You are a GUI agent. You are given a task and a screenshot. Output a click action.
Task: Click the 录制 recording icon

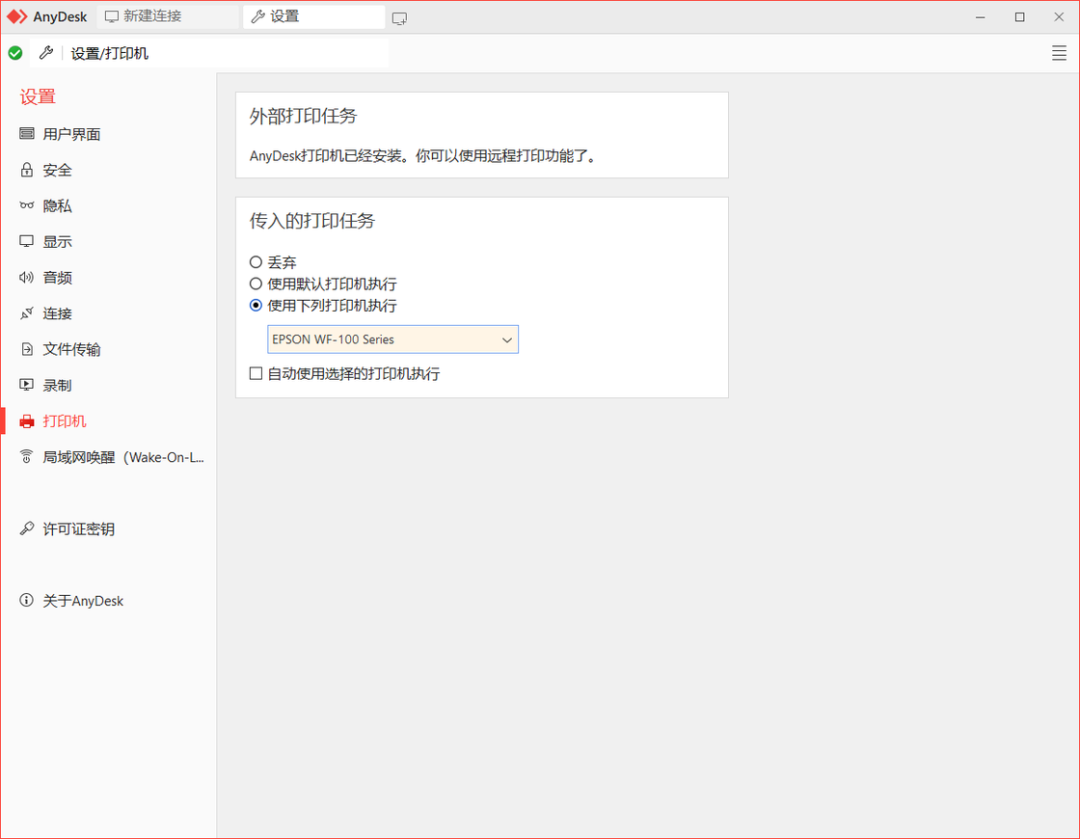pos(27,385)
